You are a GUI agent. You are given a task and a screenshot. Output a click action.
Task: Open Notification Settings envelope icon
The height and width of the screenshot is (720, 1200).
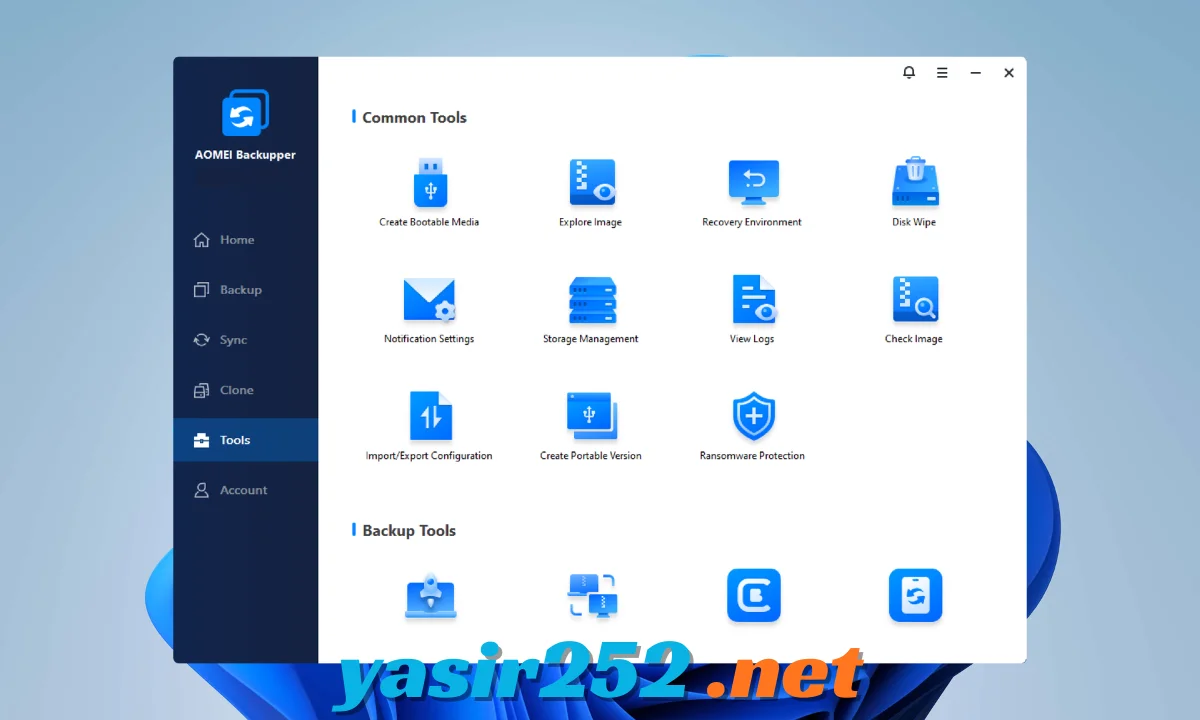429,300
